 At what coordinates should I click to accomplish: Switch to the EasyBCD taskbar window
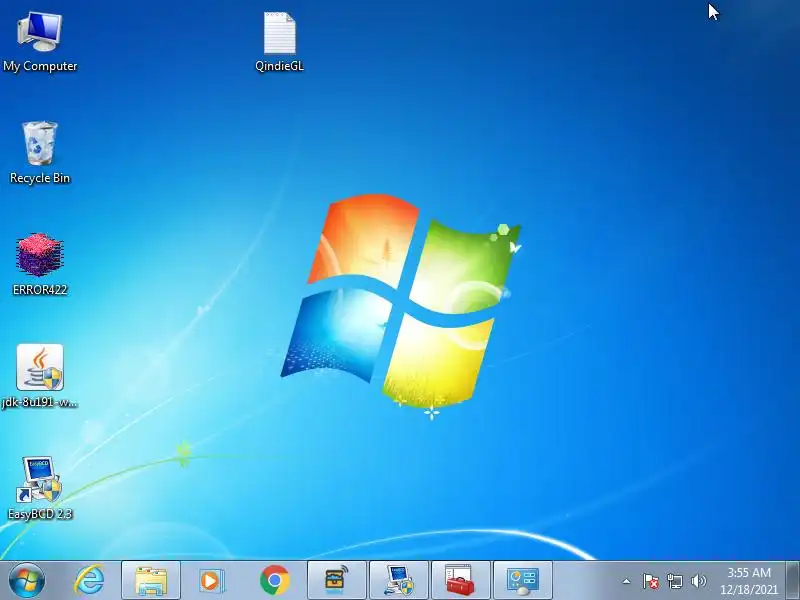tap(399, 581)
